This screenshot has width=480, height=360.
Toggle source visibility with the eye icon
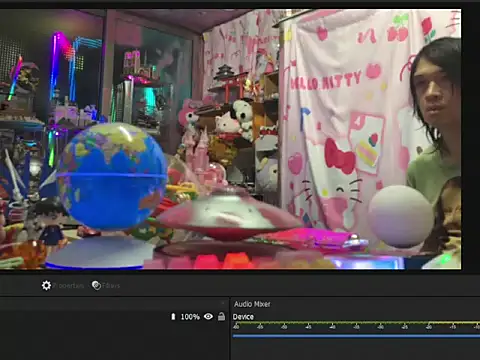pyautogui.click(x=208, y=316)
